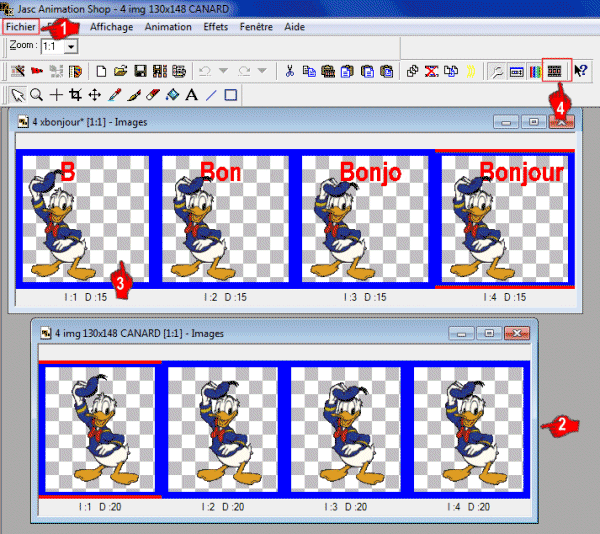Select the "B" frame in xbonjour window
Viewport: 600px width, 534px height.
point(86,219)
